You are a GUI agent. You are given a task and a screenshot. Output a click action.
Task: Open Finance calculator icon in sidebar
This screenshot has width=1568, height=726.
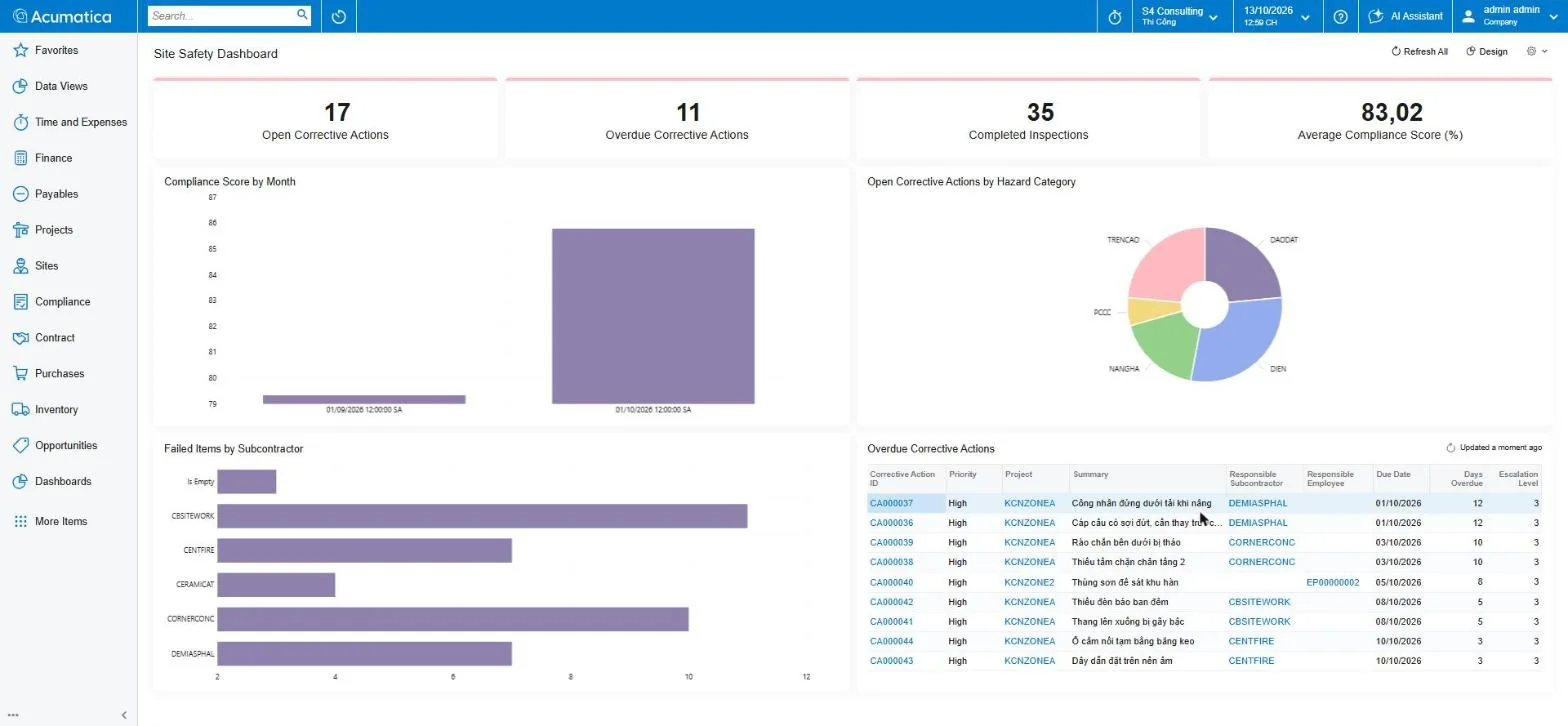point(20,158)
